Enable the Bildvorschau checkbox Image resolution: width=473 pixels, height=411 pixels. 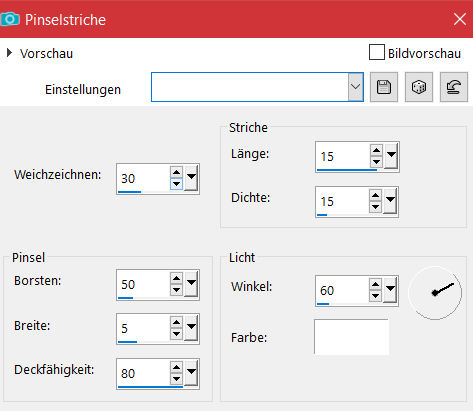point(377,52)
